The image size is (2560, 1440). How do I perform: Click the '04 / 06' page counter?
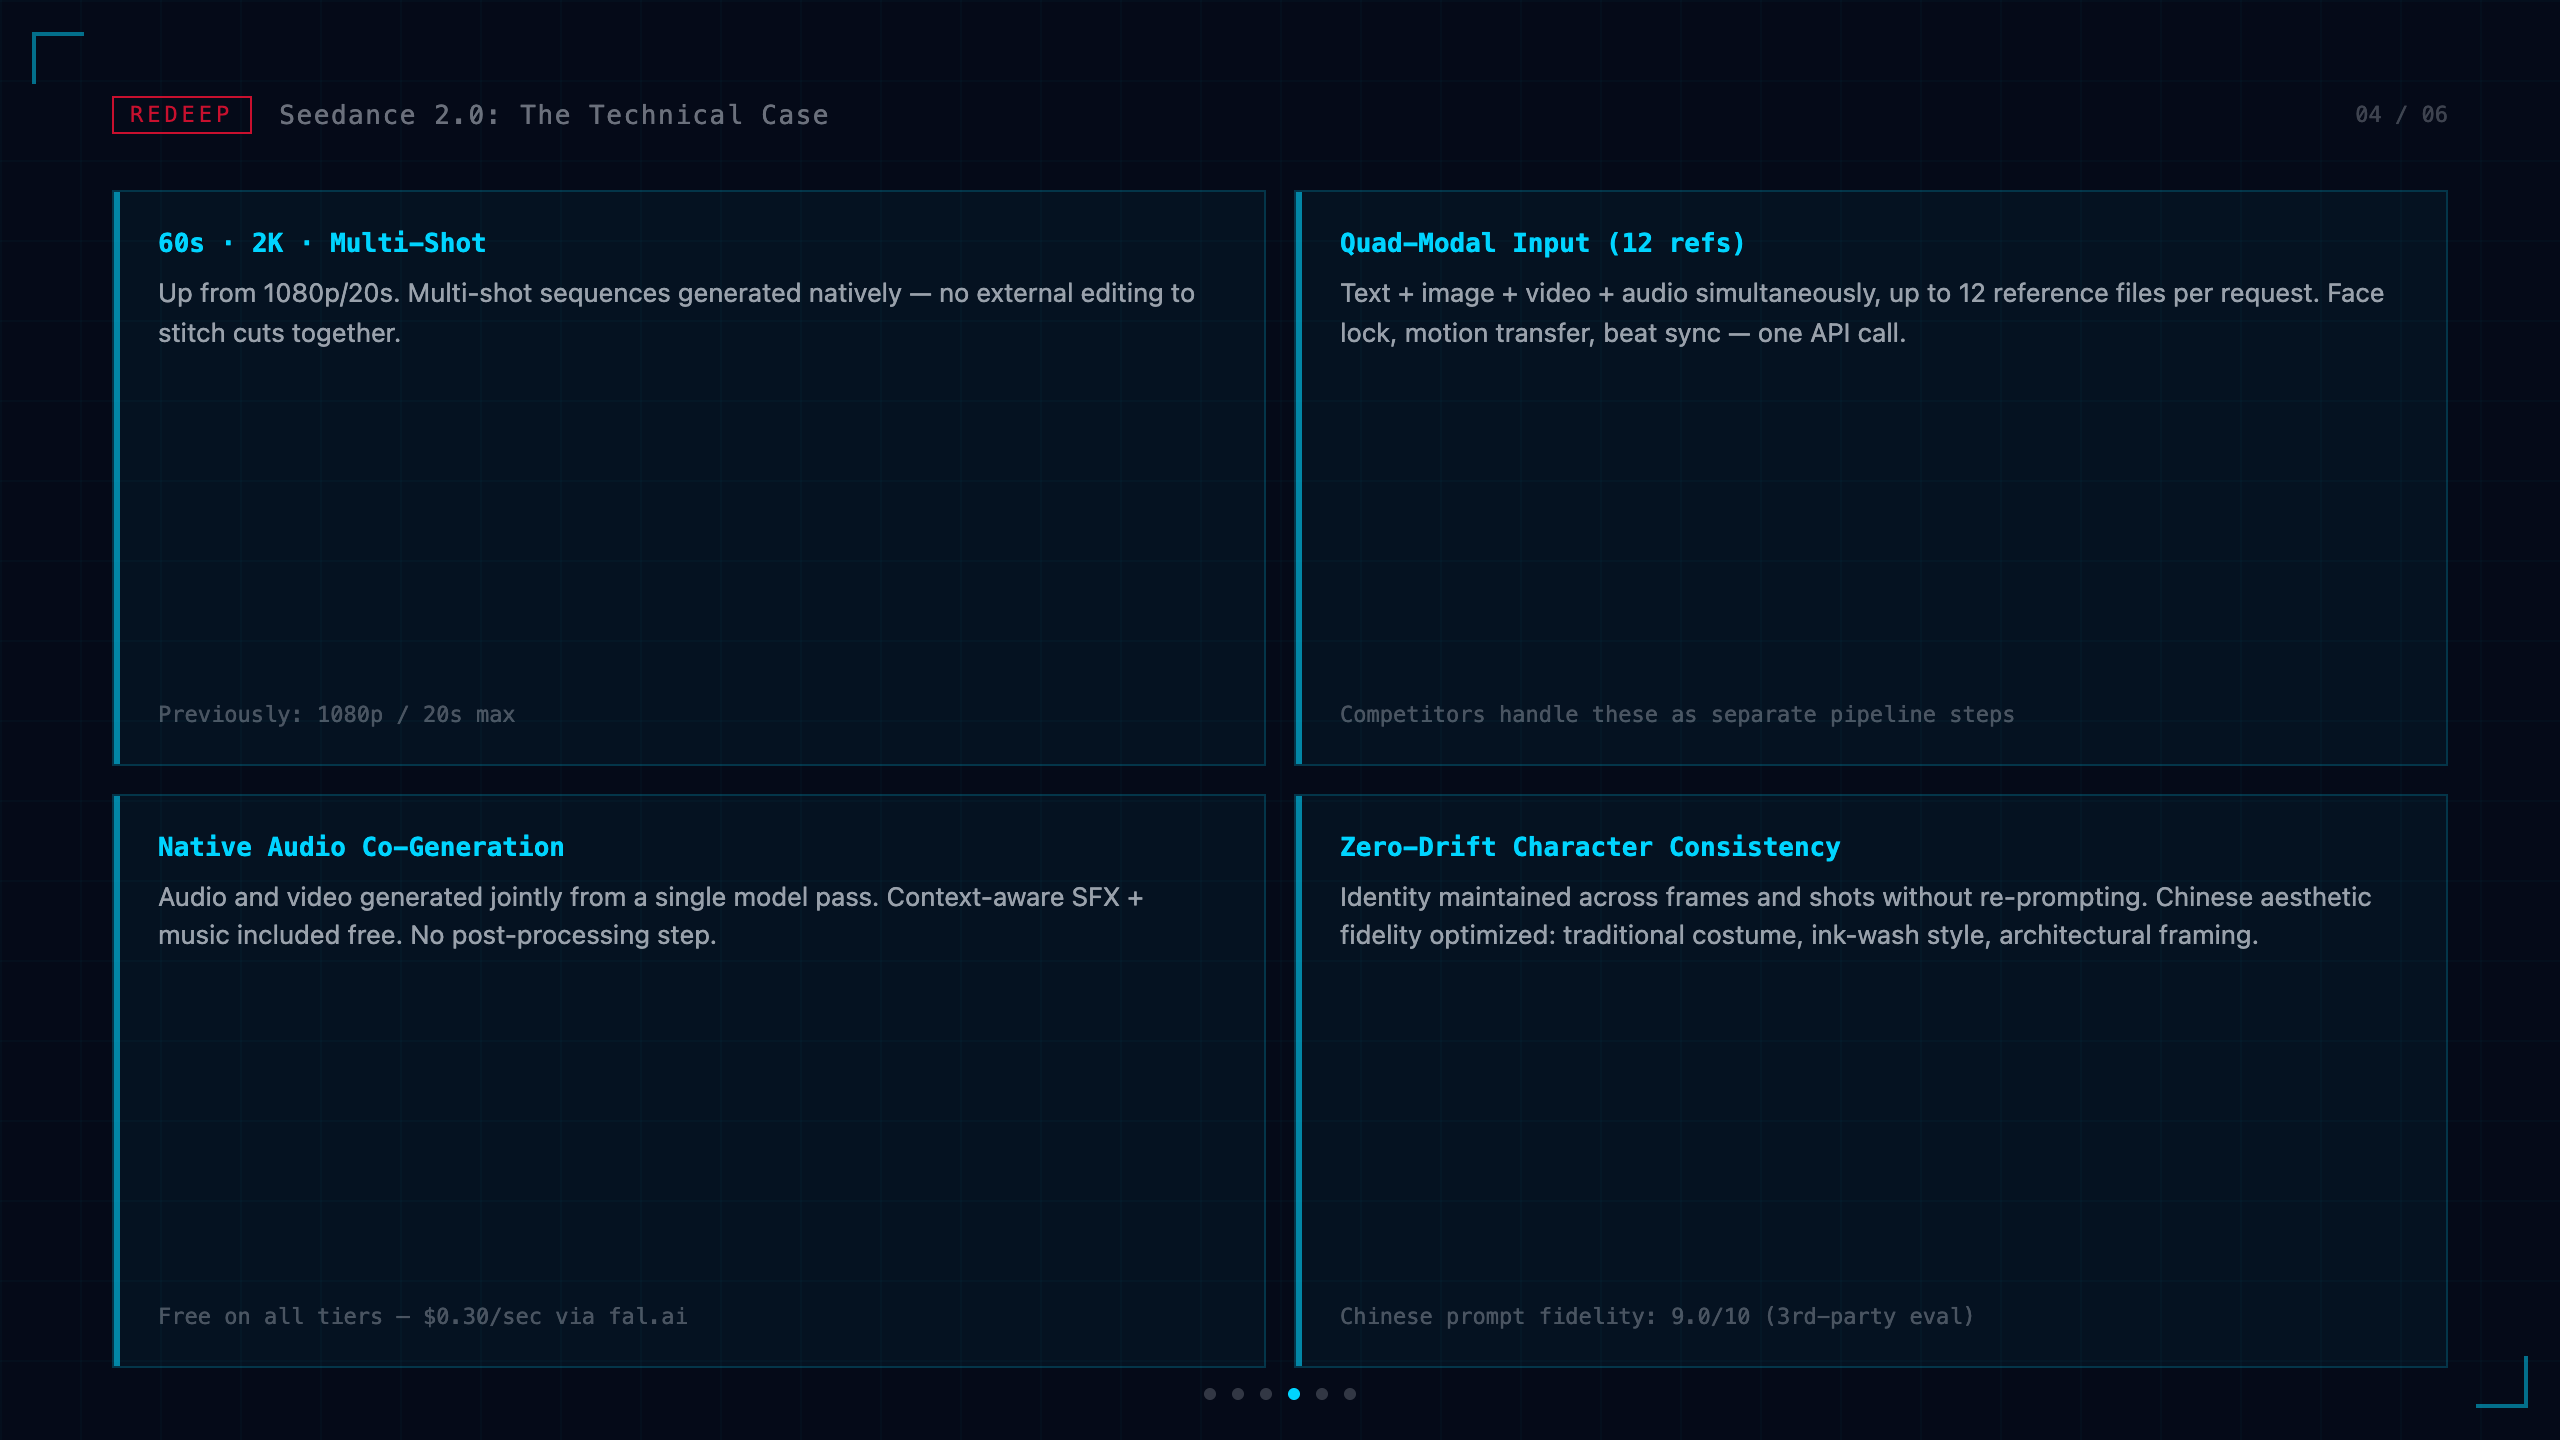(2400, 115)
